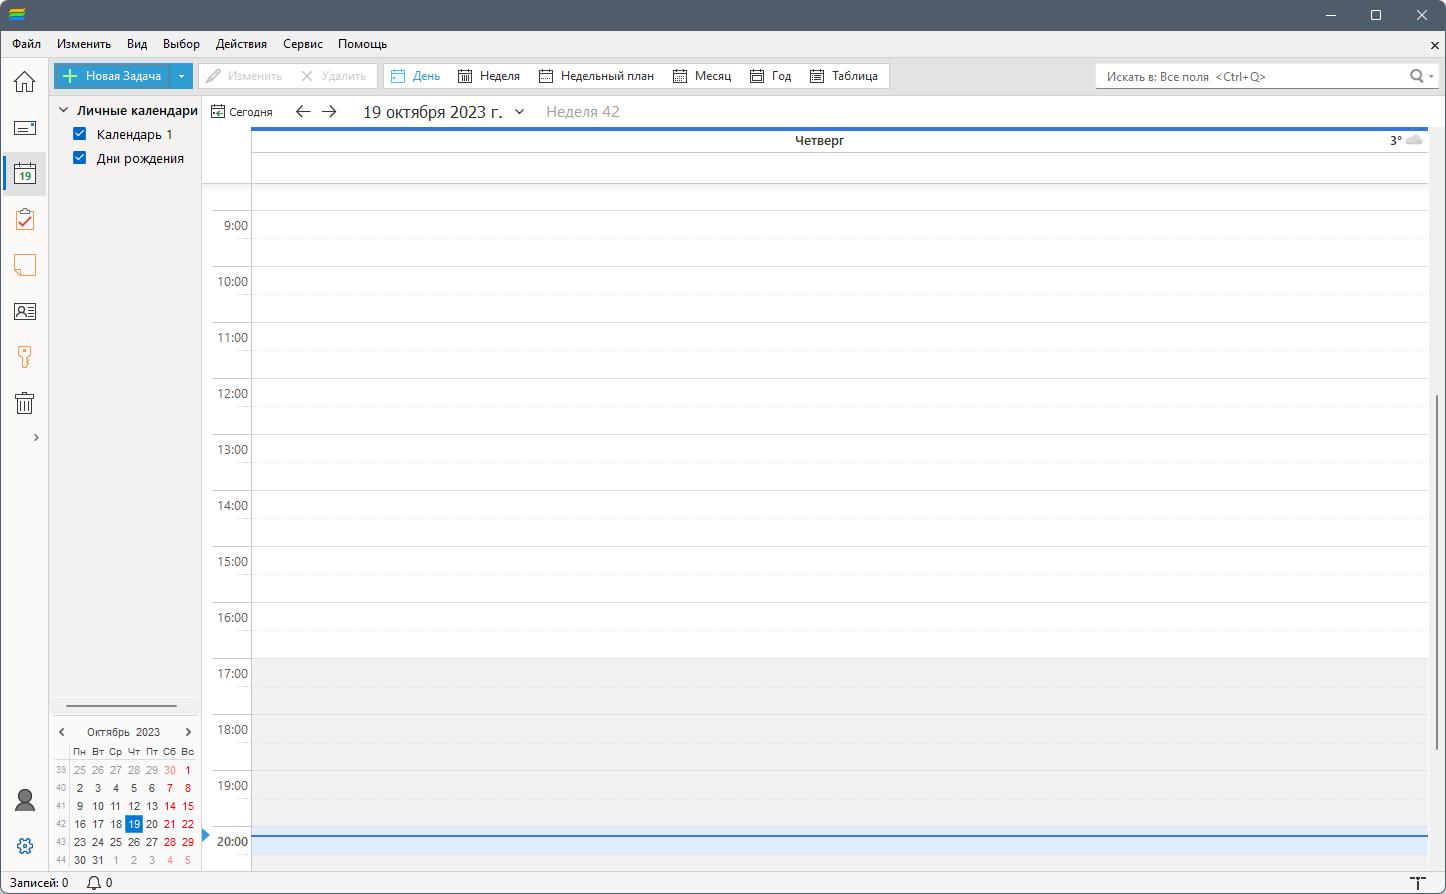Screen dimensions: 1446x894
Task: Open the date dropdown next to 19 октября 2023 г.
Action: 519,112
